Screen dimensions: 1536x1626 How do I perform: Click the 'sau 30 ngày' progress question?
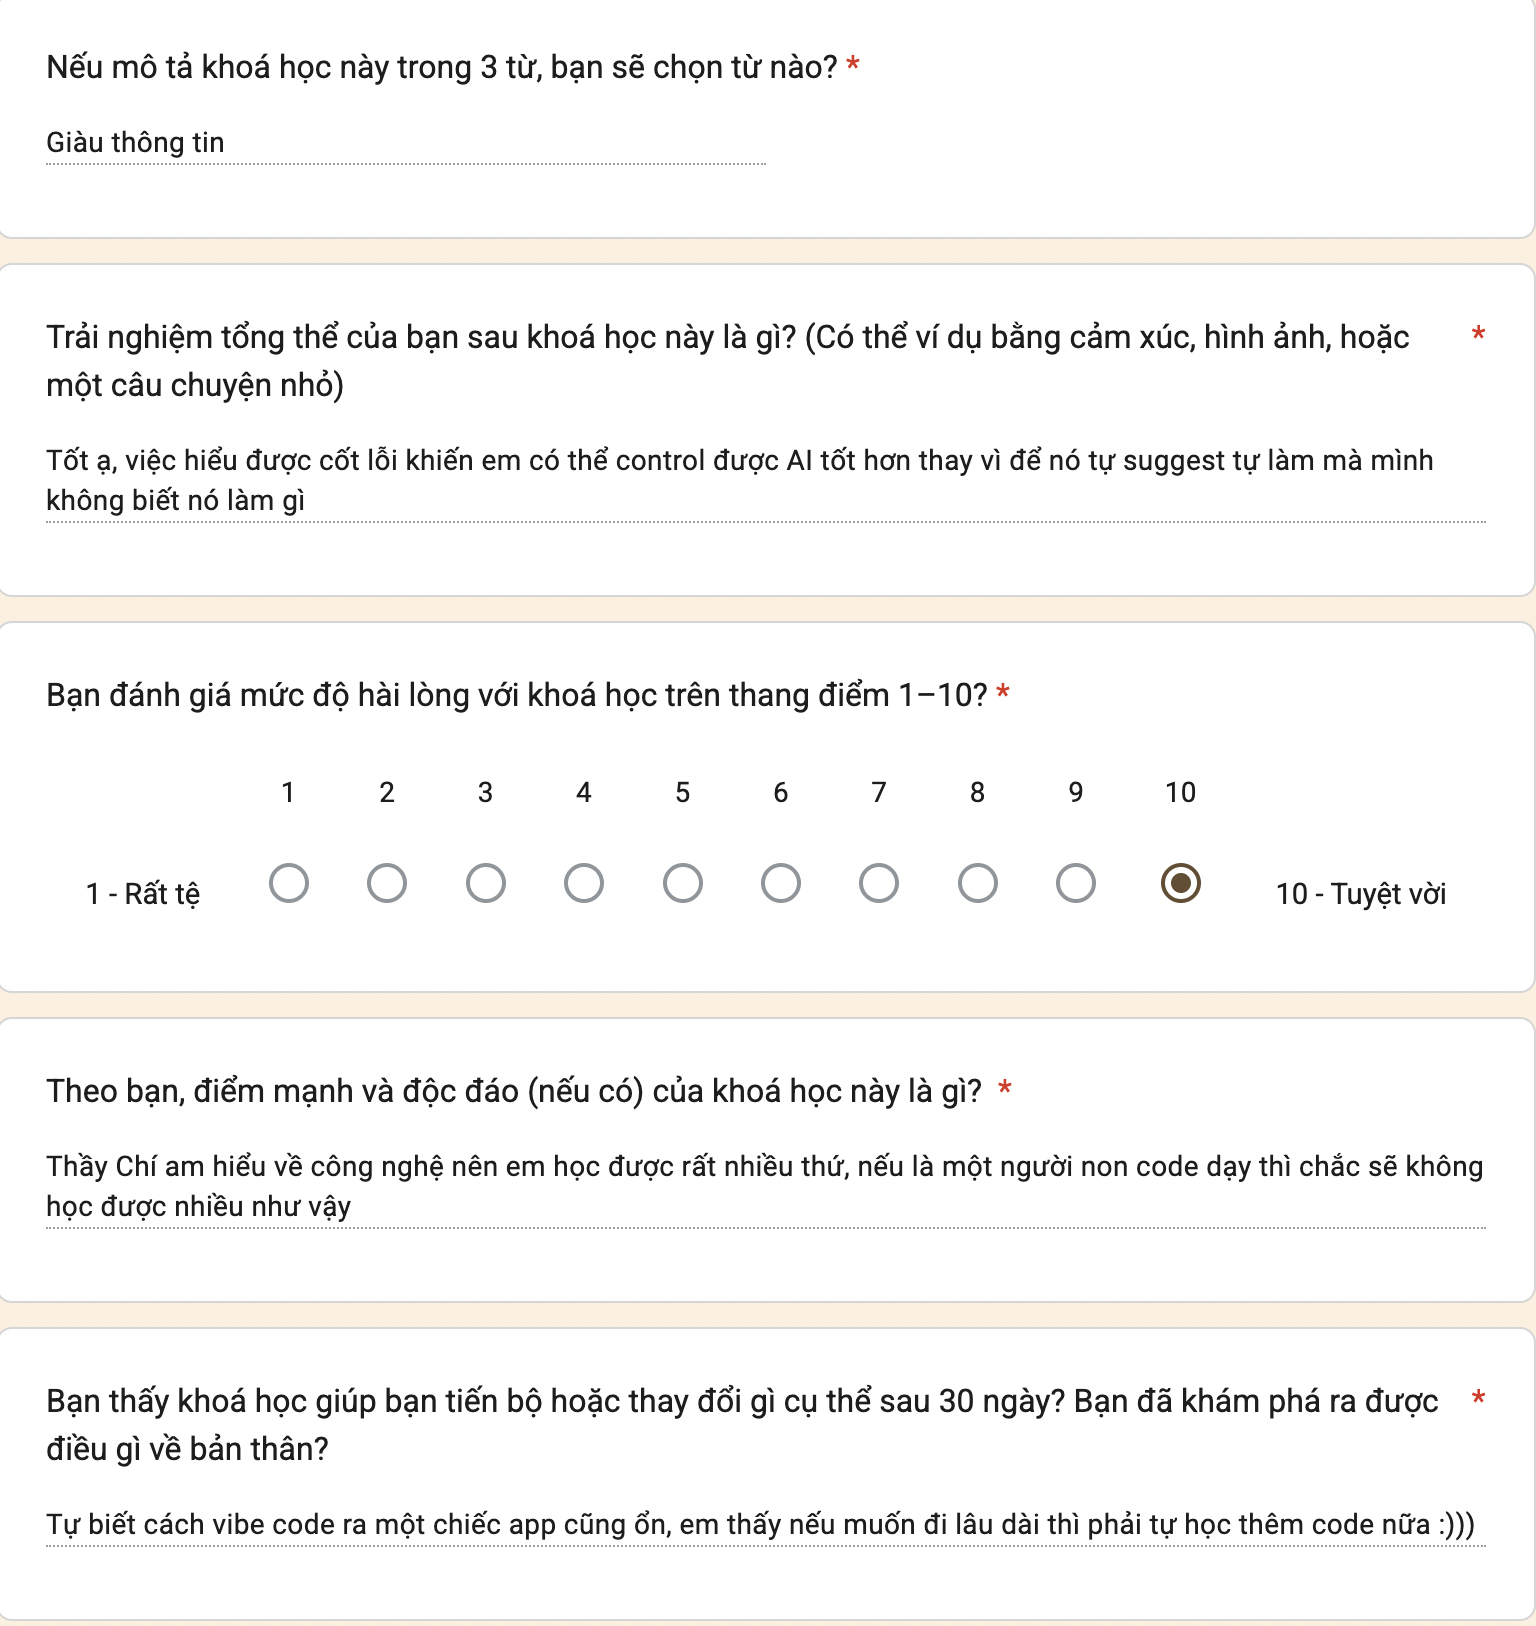pos(742,1425)
